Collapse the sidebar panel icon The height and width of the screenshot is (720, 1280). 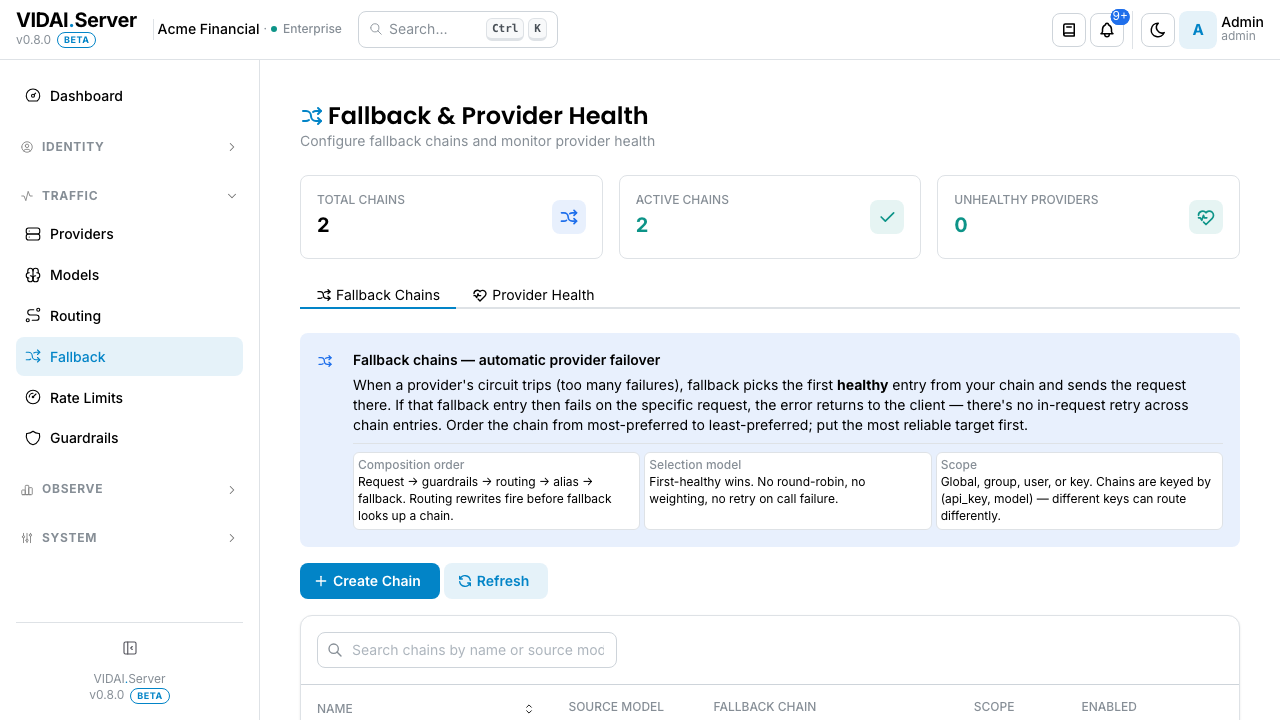(x=129, y=648)
